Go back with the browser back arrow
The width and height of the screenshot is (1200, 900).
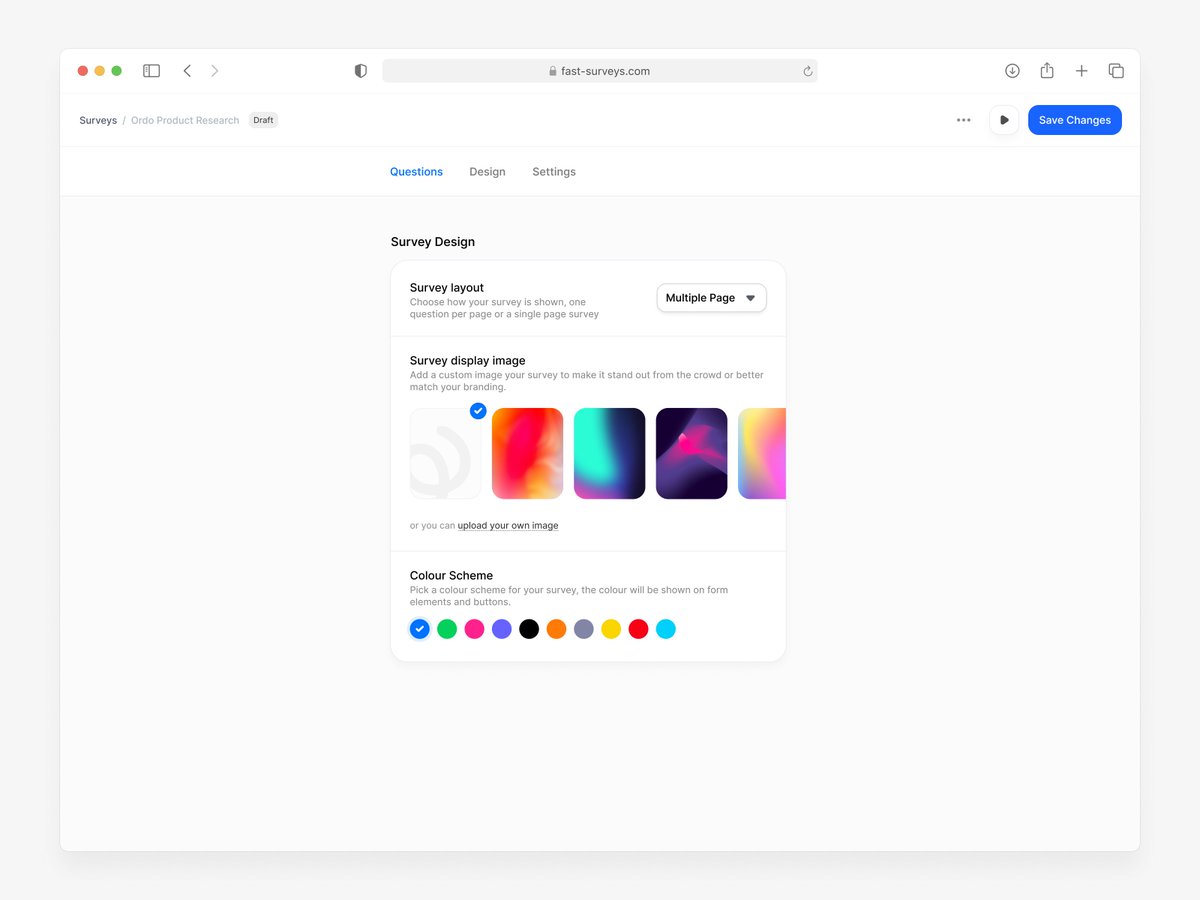pos(187,71)
